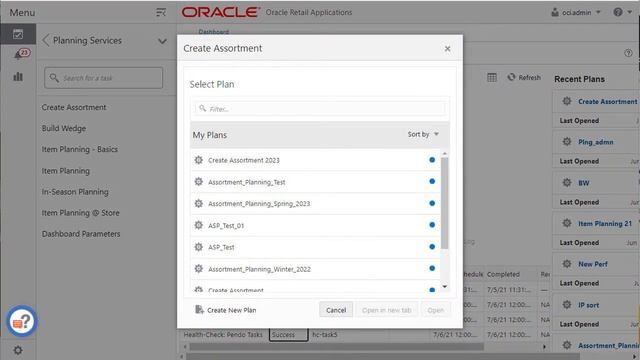
Task: Click the Success status cell
Action: point(288,335)
